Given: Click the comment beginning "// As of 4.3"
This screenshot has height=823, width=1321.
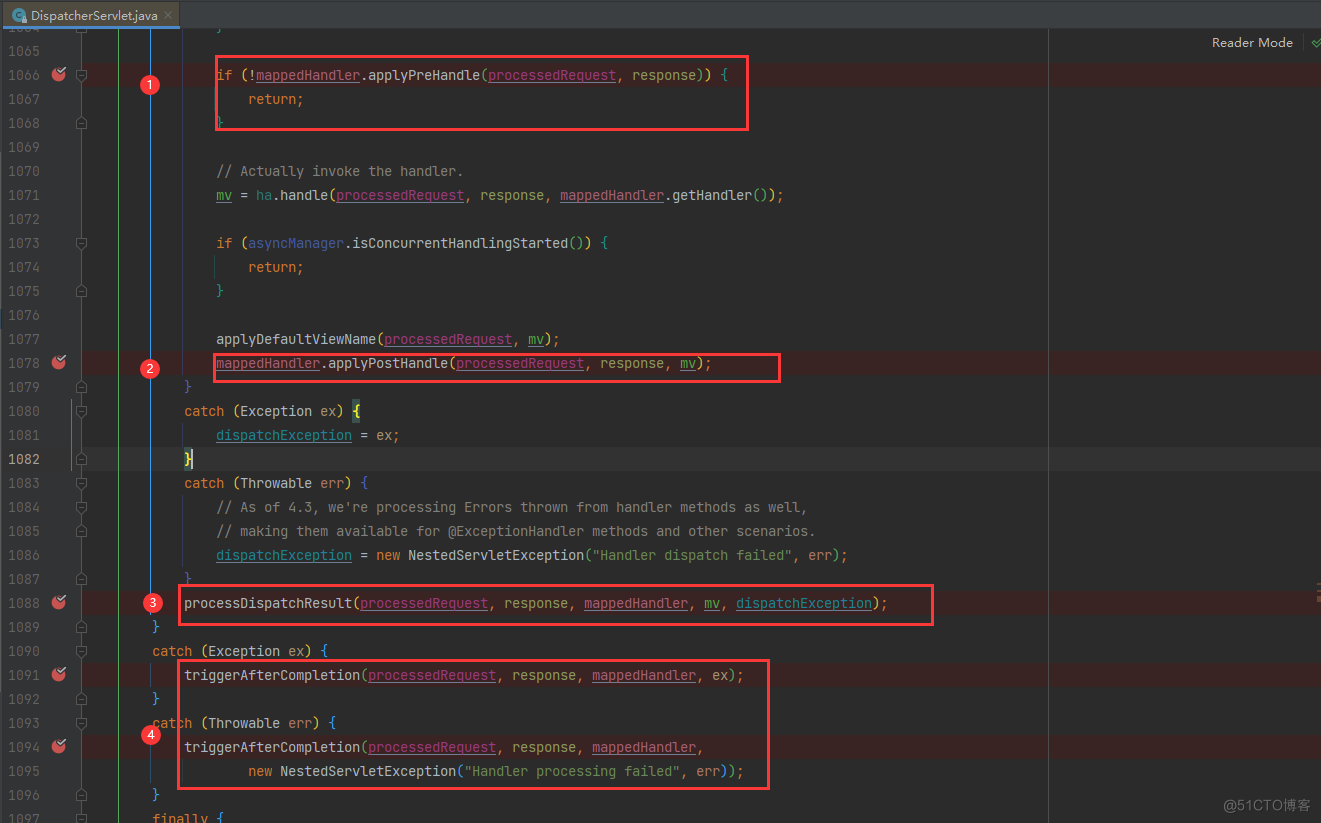Looking at the screenshot, I should (512, 507).
